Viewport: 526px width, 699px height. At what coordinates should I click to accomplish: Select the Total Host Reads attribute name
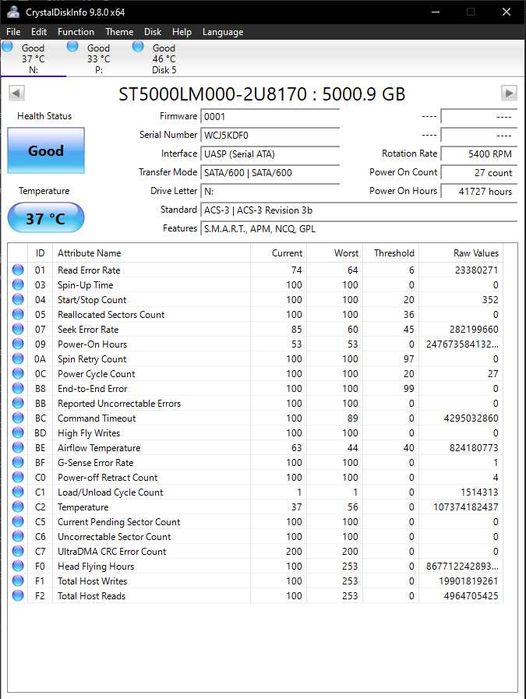pyautogui.click(x=91, y=596)
